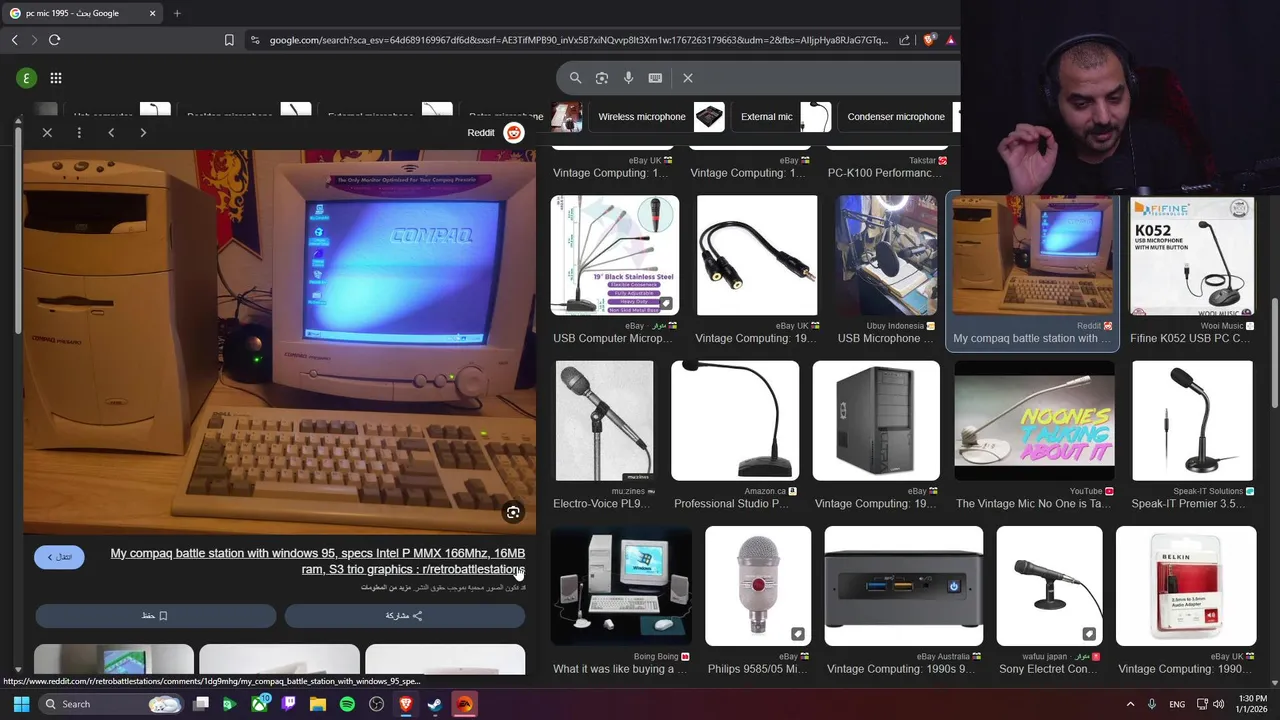Open the black PC tower thumbnail
Image resolution: width=1280 pixels, height=720 pixels.
[876, 421]
